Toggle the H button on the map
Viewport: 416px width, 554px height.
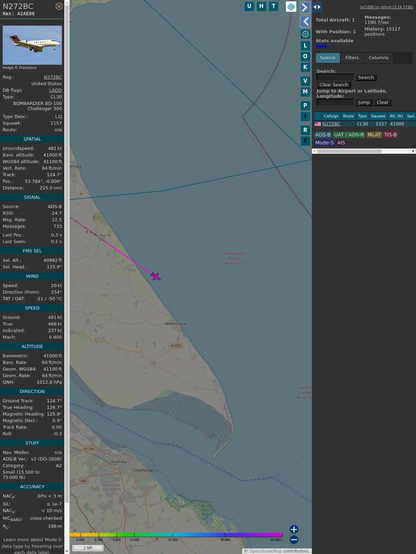261,6
